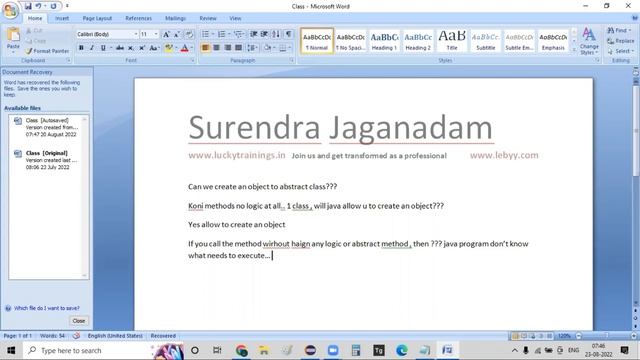640x360 pixels.
Task: Open the Change Case dropdown
Action: click(154, 48)
